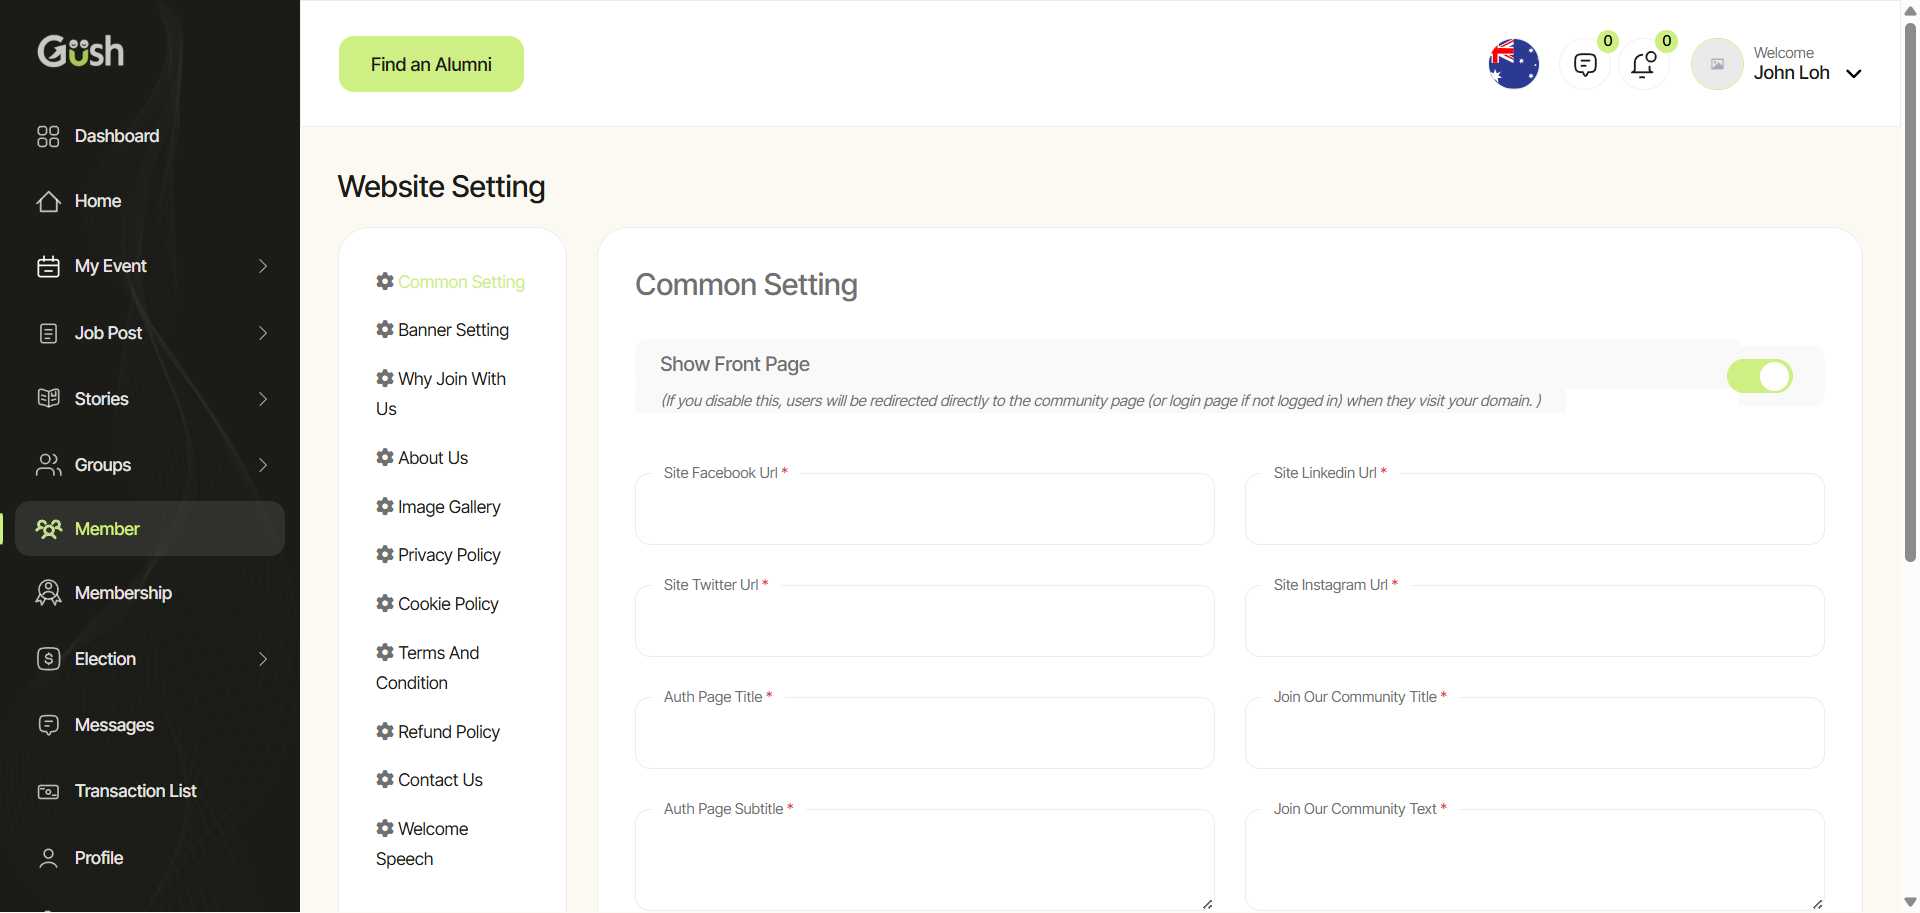The height and width of the screenshot is (913, 1920).
Task: Click the Find an Alumni button
Action: point(431,64)
